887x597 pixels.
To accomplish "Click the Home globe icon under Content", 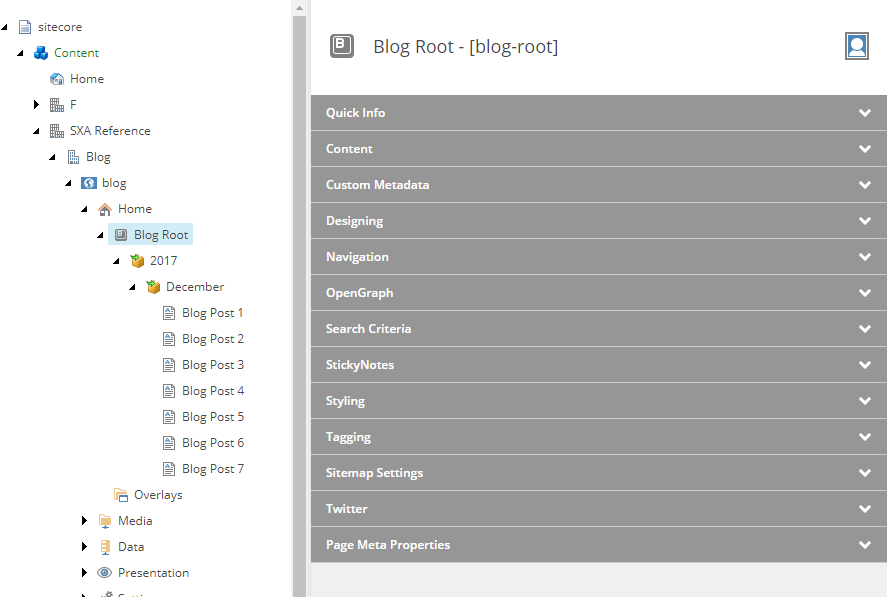I will click(57, 79).
